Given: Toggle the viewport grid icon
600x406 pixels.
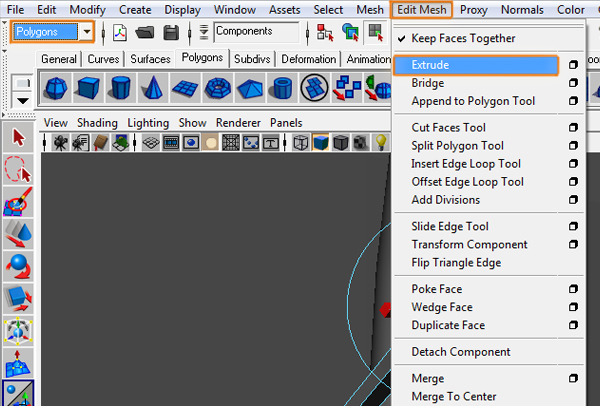Looking at the screenshot, I should (x=151, y=143).
